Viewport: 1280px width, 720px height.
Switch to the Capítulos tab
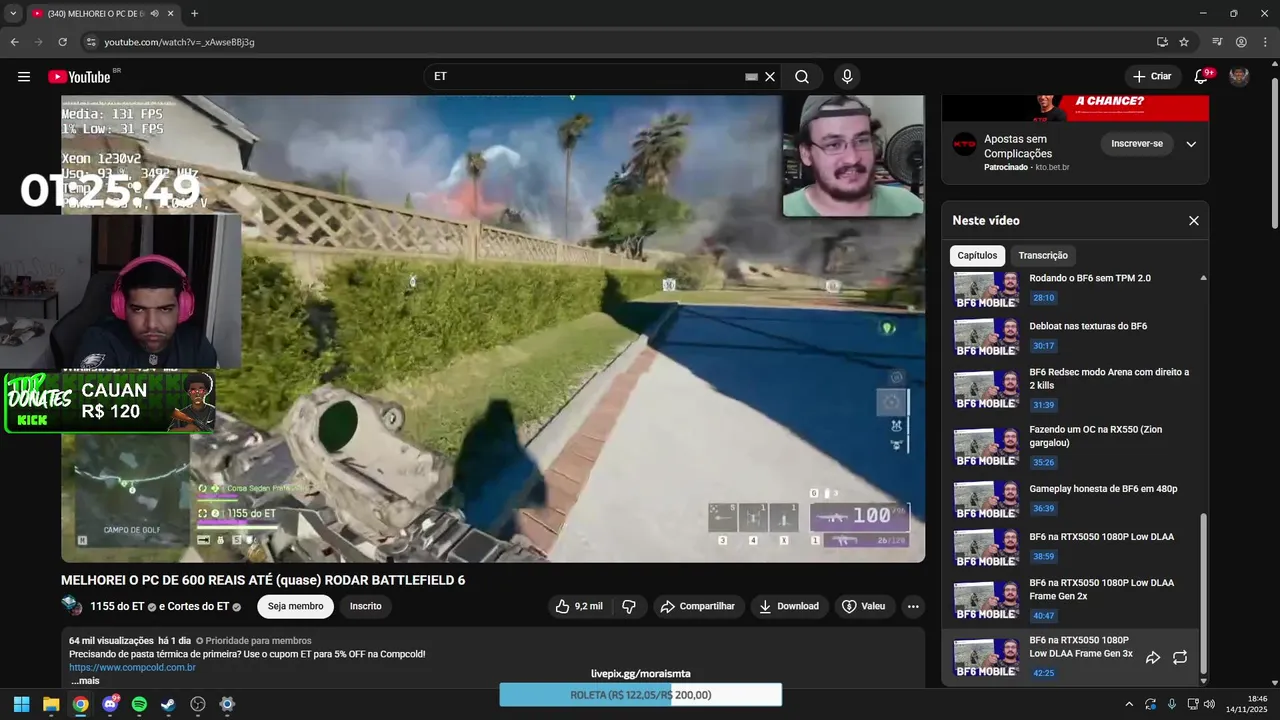pyautogui.click(x=977, y=255)
